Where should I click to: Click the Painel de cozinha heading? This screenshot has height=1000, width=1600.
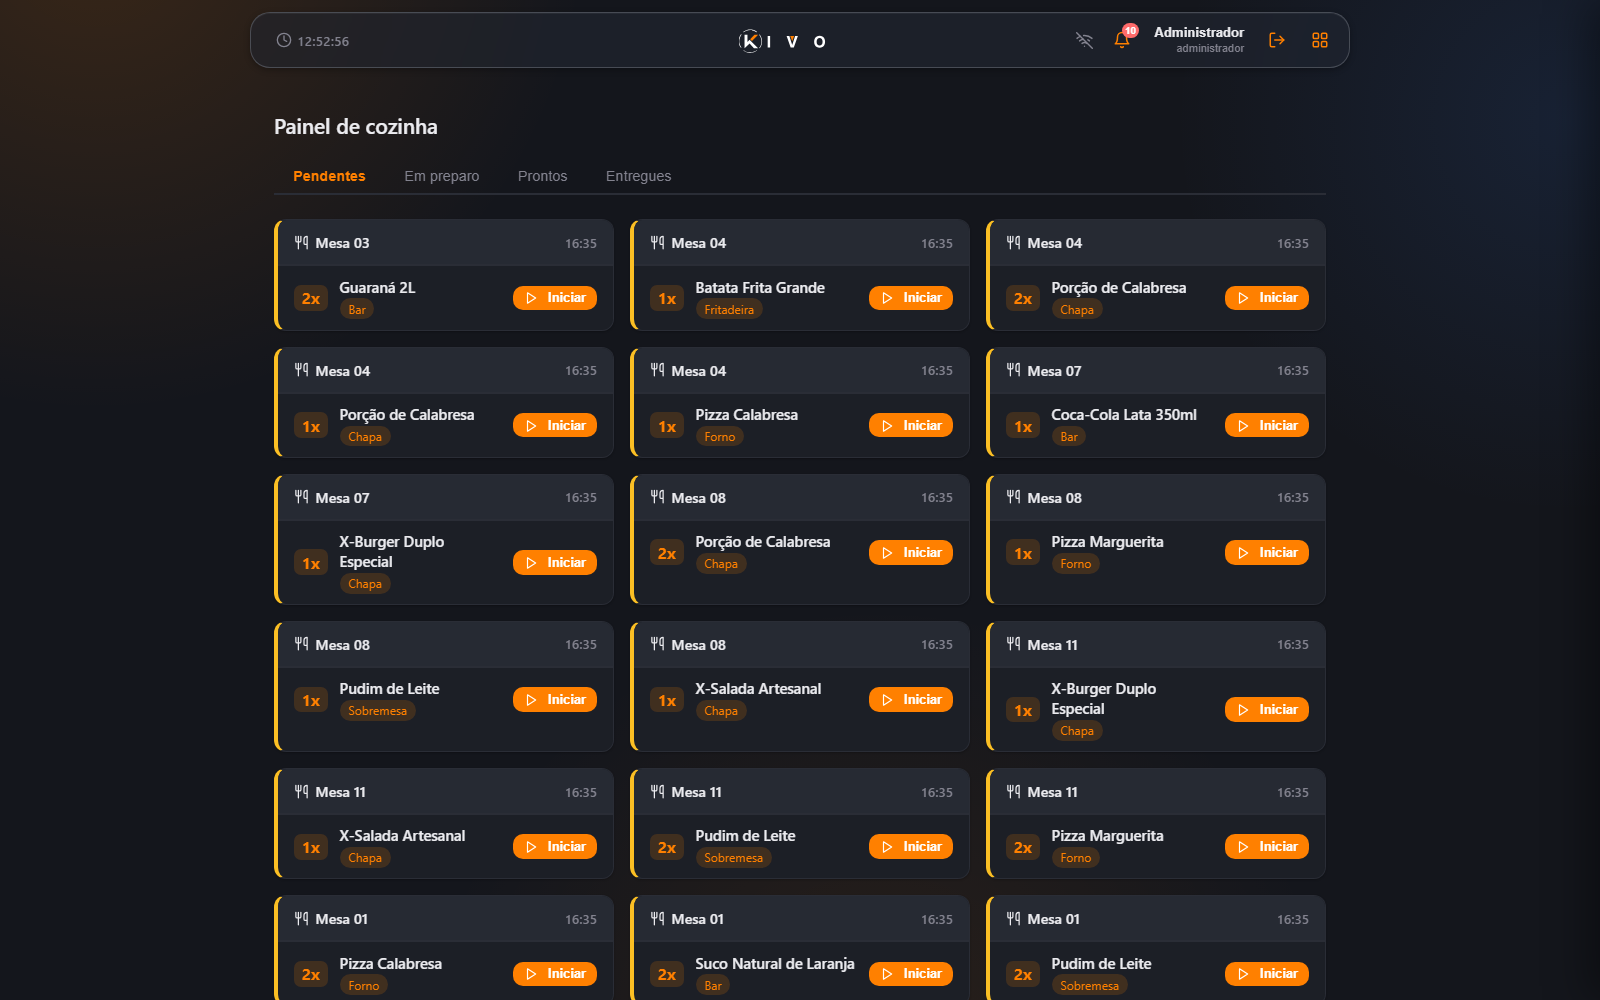[356, 127]
